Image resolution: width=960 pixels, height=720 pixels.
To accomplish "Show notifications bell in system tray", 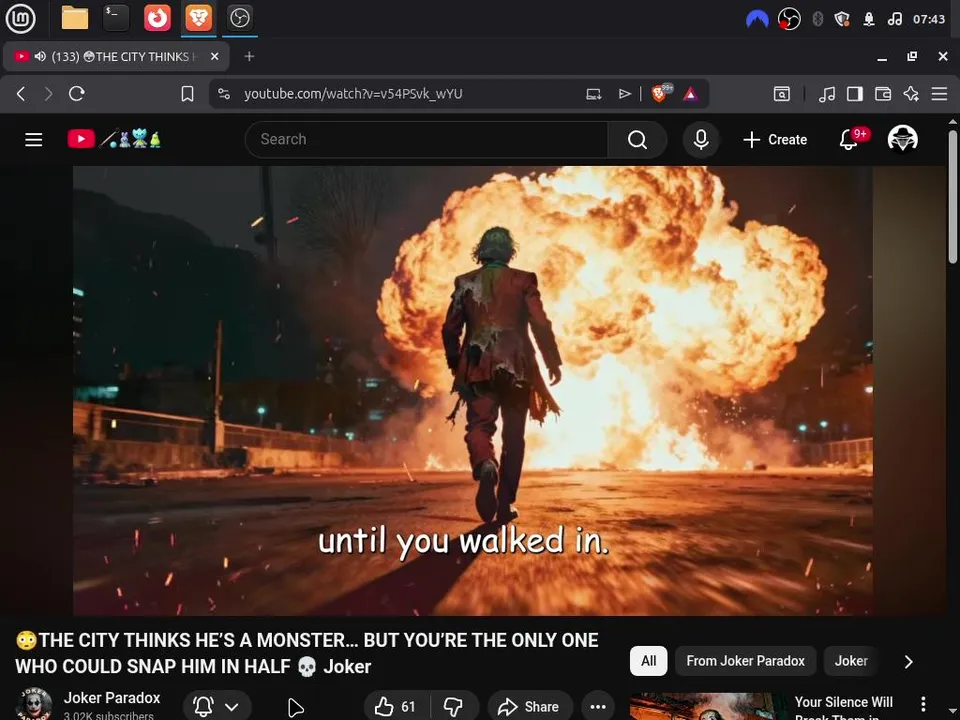I will click(x=869, y=19).
